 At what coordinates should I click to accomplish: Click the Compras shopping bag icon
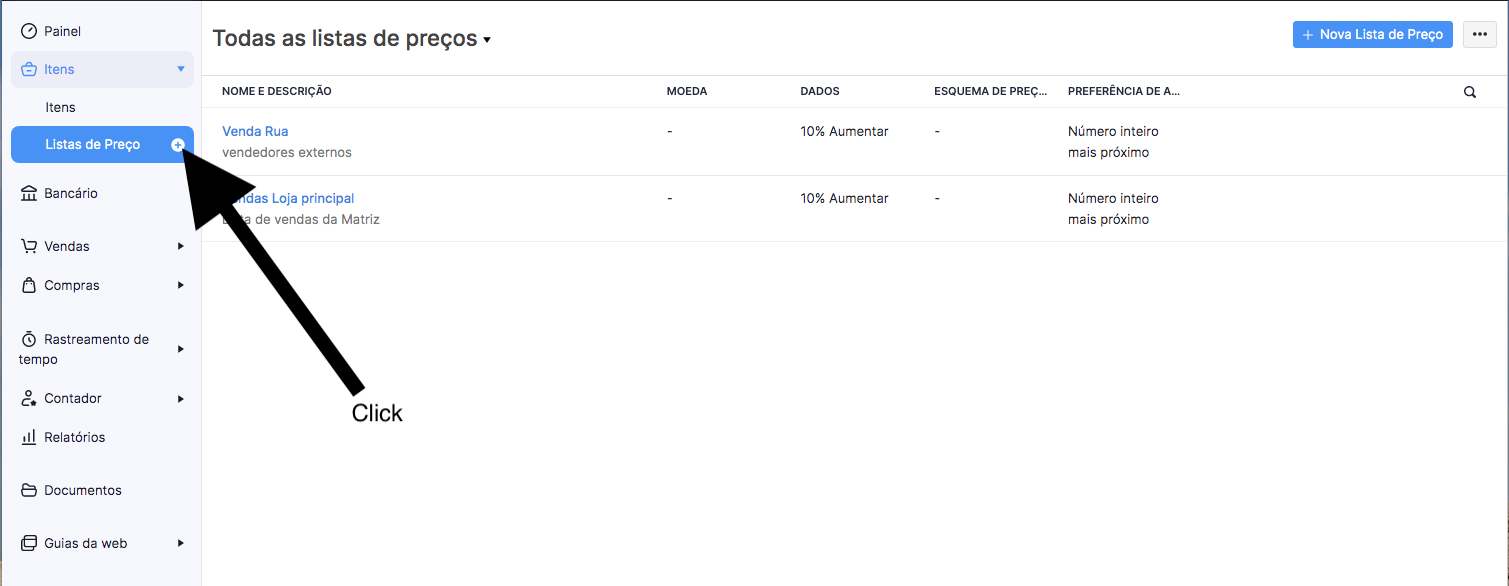point(29,285)
